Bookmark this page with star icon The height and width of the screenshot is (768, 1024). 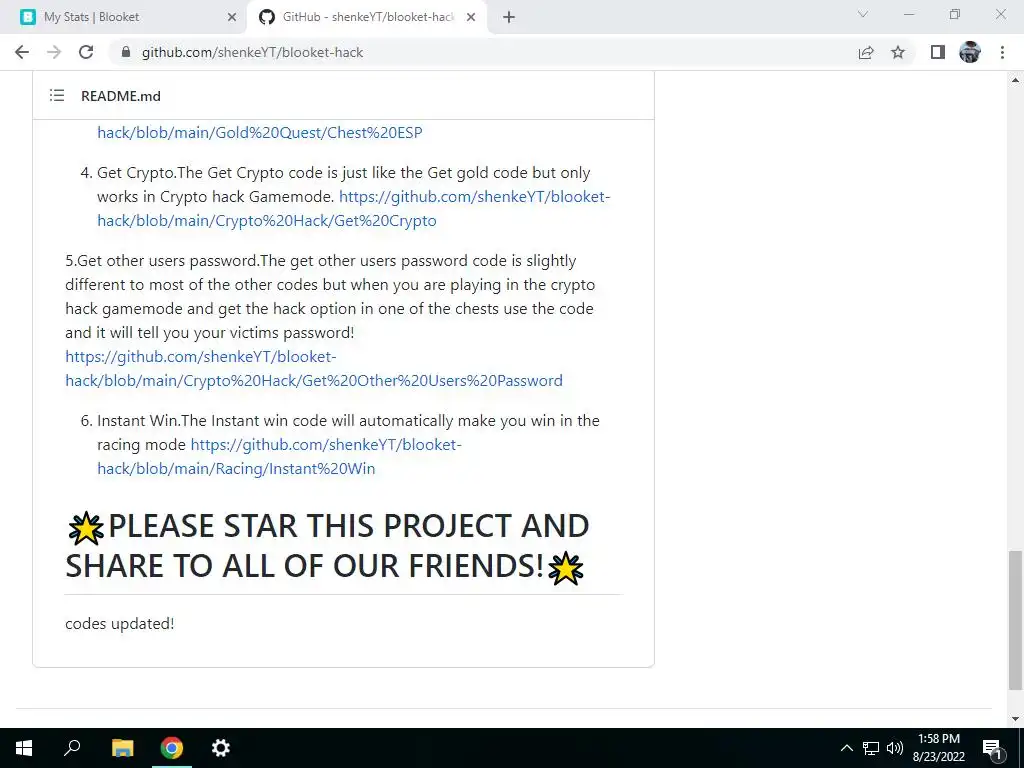(898, 52)
